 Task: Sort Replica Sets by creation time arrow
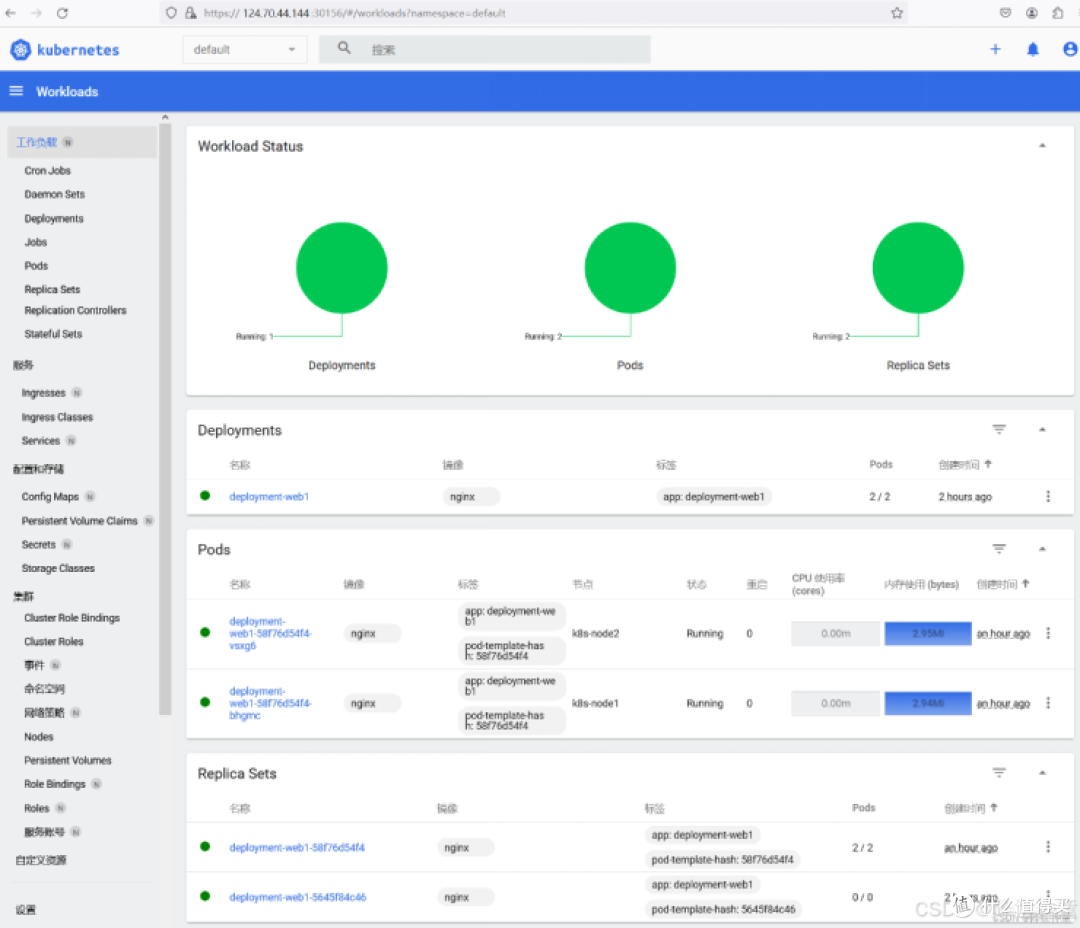(993, 807)
